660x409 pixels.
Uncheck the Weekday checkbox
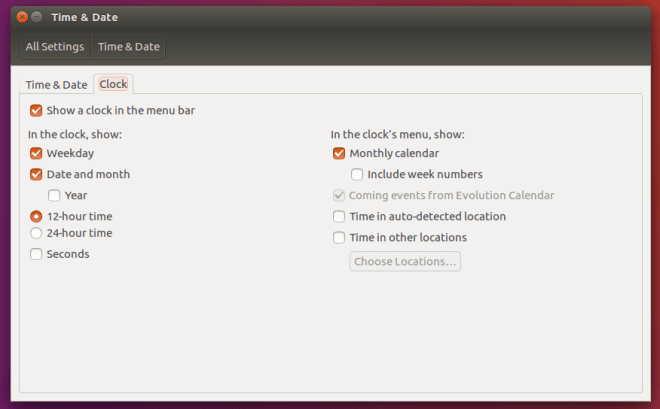pos(37,153)
